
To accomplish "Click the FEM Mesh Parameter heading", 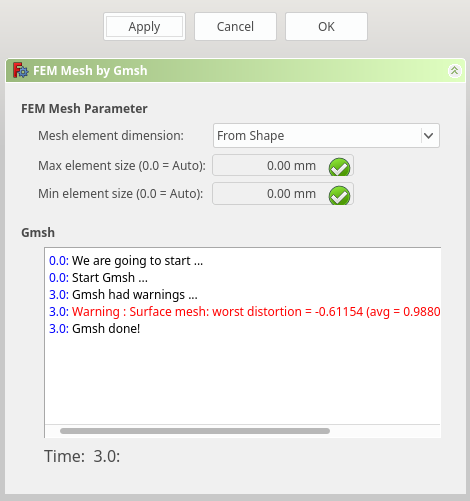I will (84, 109).
